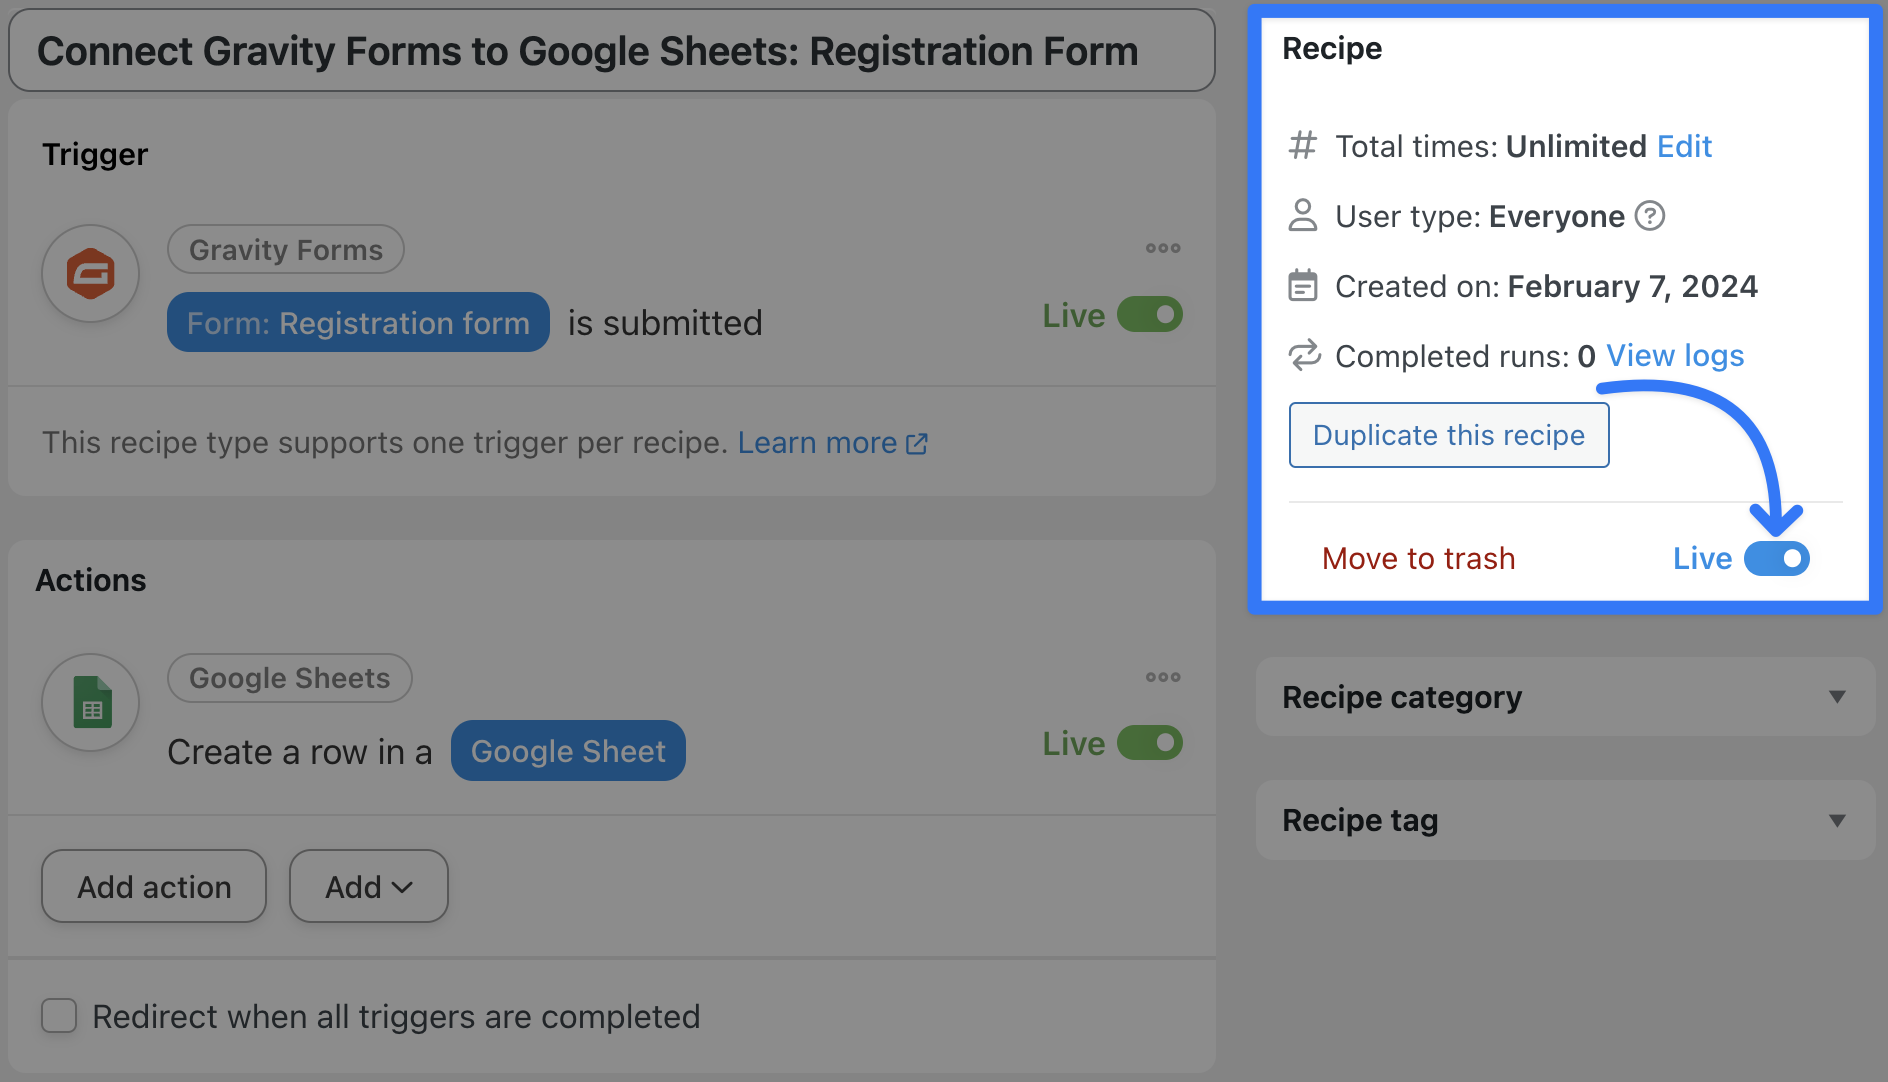
Task: Click the external link icon beside Learn more
Action: pyautogui.click(x=917, y=443)
